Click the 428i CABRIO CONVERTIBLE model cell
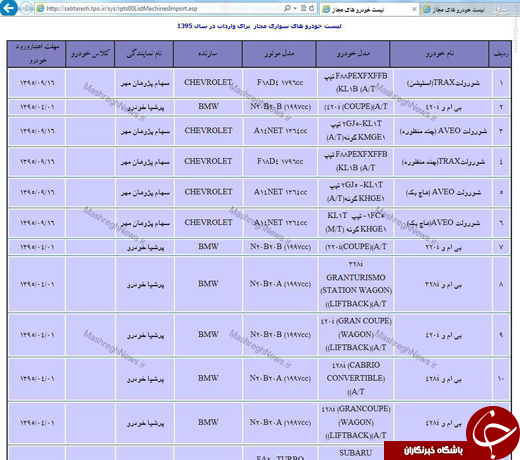The image size is (520, 460). [x=356, y=379]
